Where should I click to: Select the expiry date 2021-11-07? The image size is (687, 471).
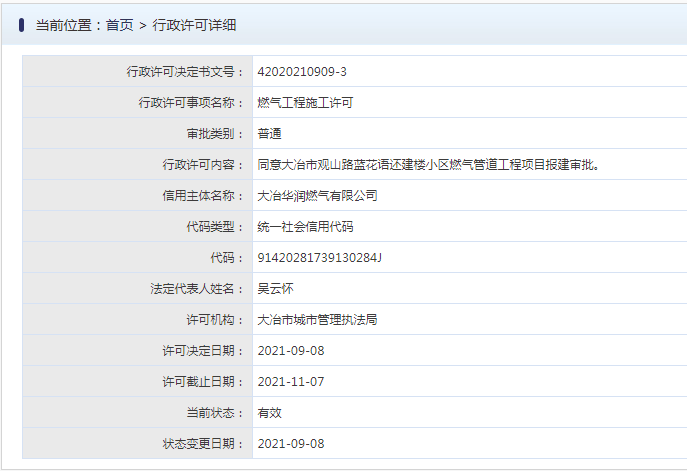pyautogui.click(x=291, y=382)
